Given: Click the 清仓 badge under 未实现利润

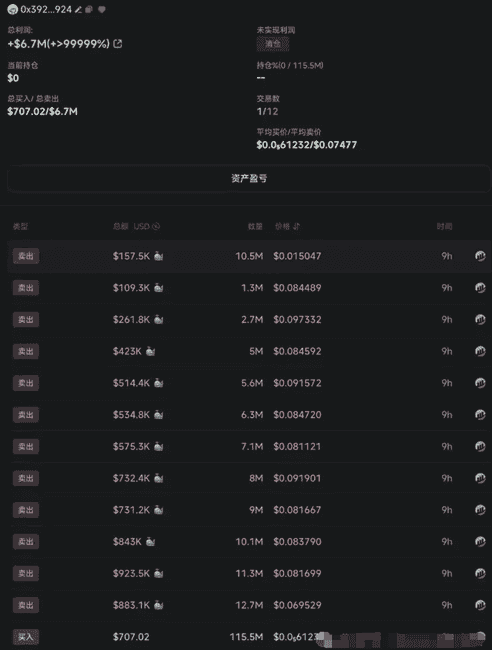Looking at the screenshot, I should [273, 44].
